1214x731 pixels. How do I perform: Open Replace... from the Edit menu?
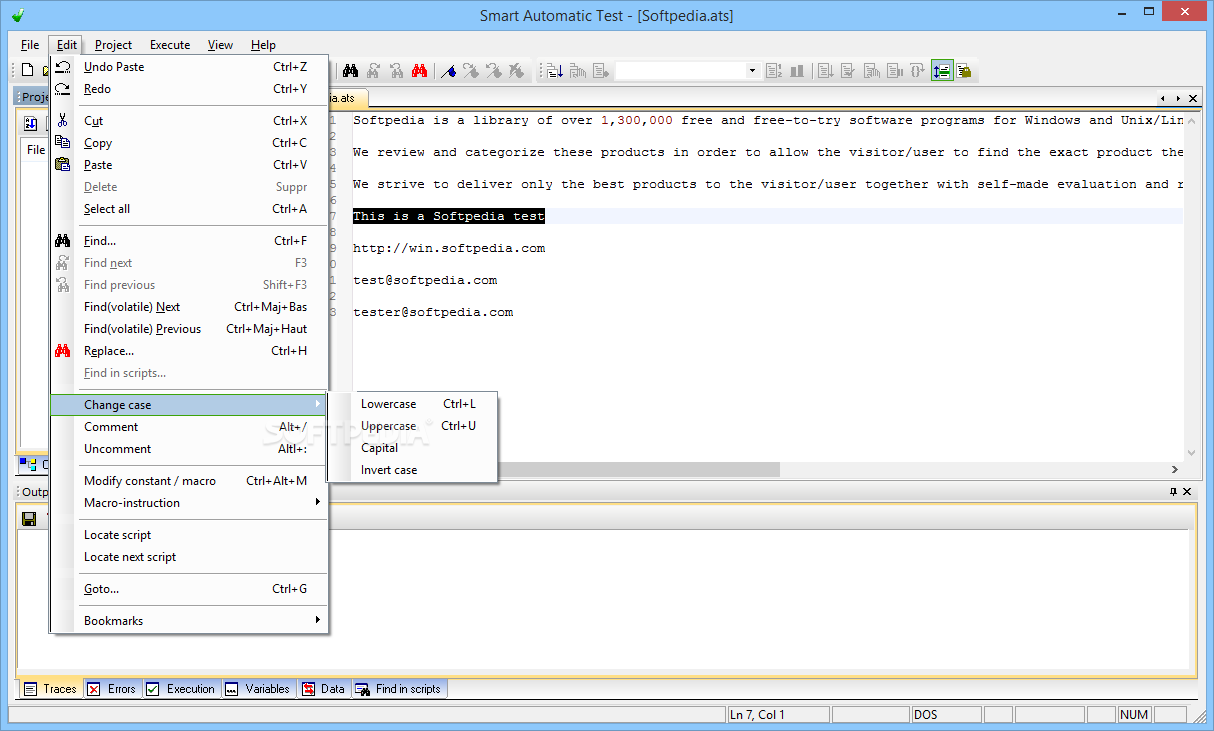[x=190, y=351]
